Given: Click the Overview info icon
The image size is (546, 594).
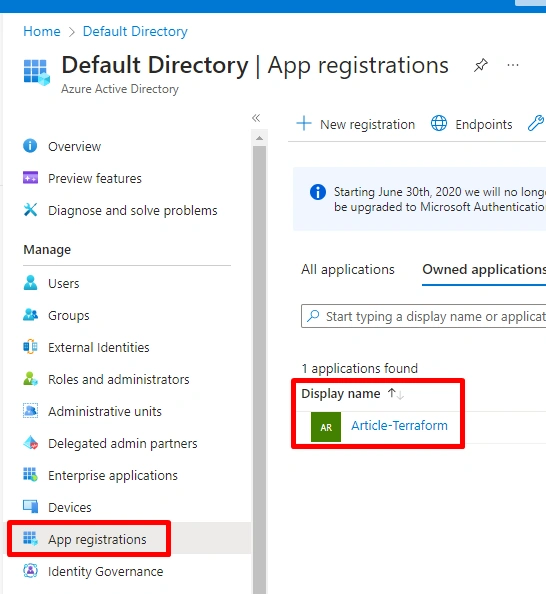Looking at the screenshot, I should [30, 146].
